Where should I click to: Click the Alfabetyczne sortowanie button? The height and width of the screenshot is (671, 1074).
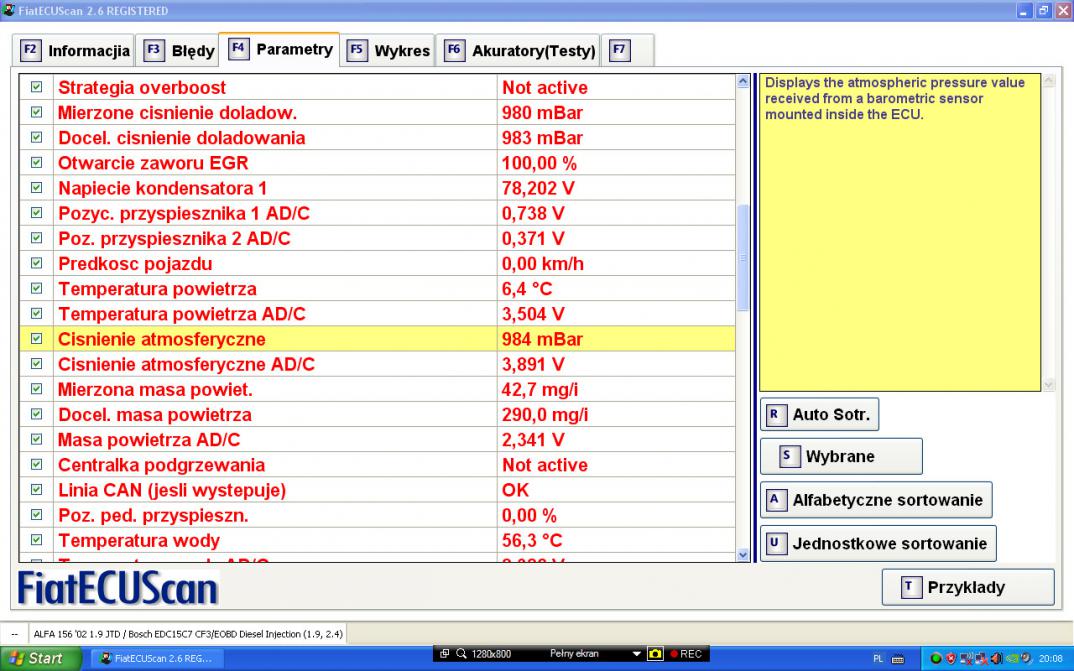pyautogui.click(x=876, y=499)
